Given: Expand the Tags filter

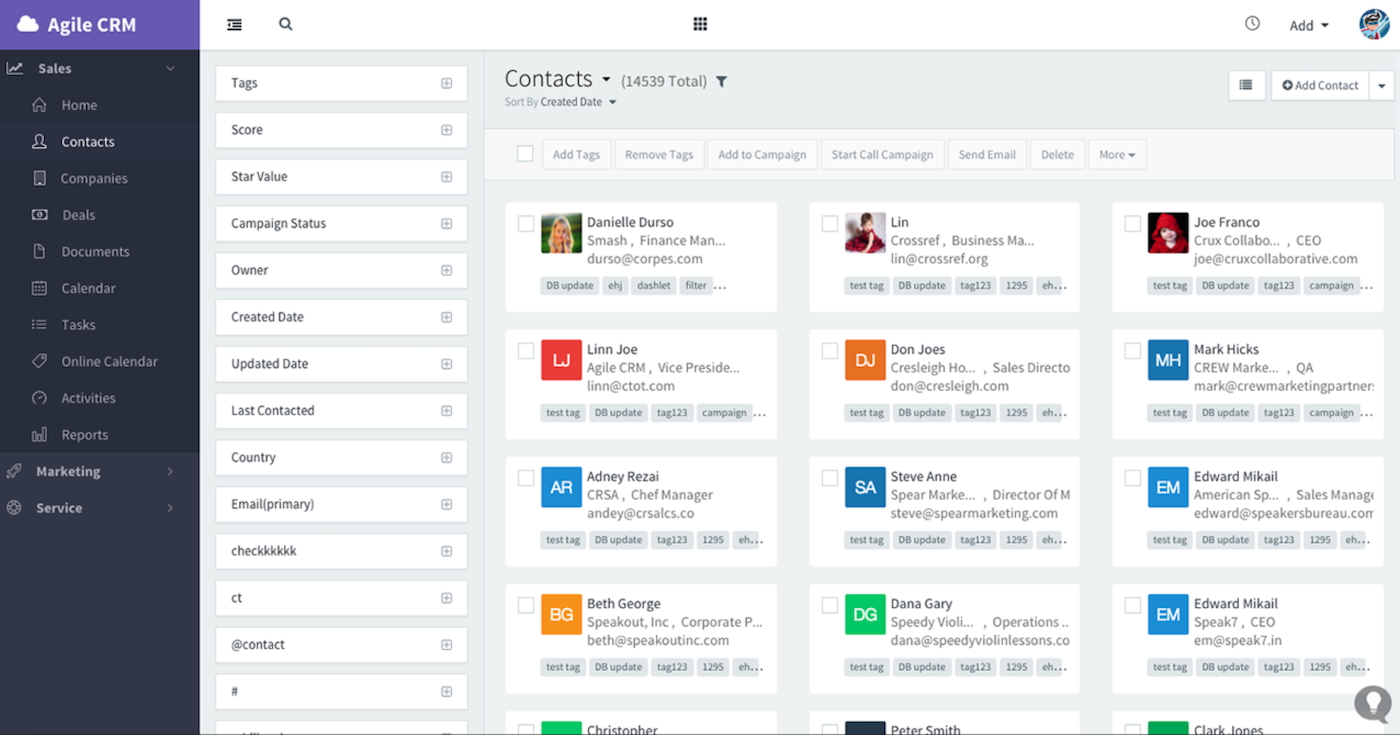Looking at the screenshot, I should click(x=446, y=83).
